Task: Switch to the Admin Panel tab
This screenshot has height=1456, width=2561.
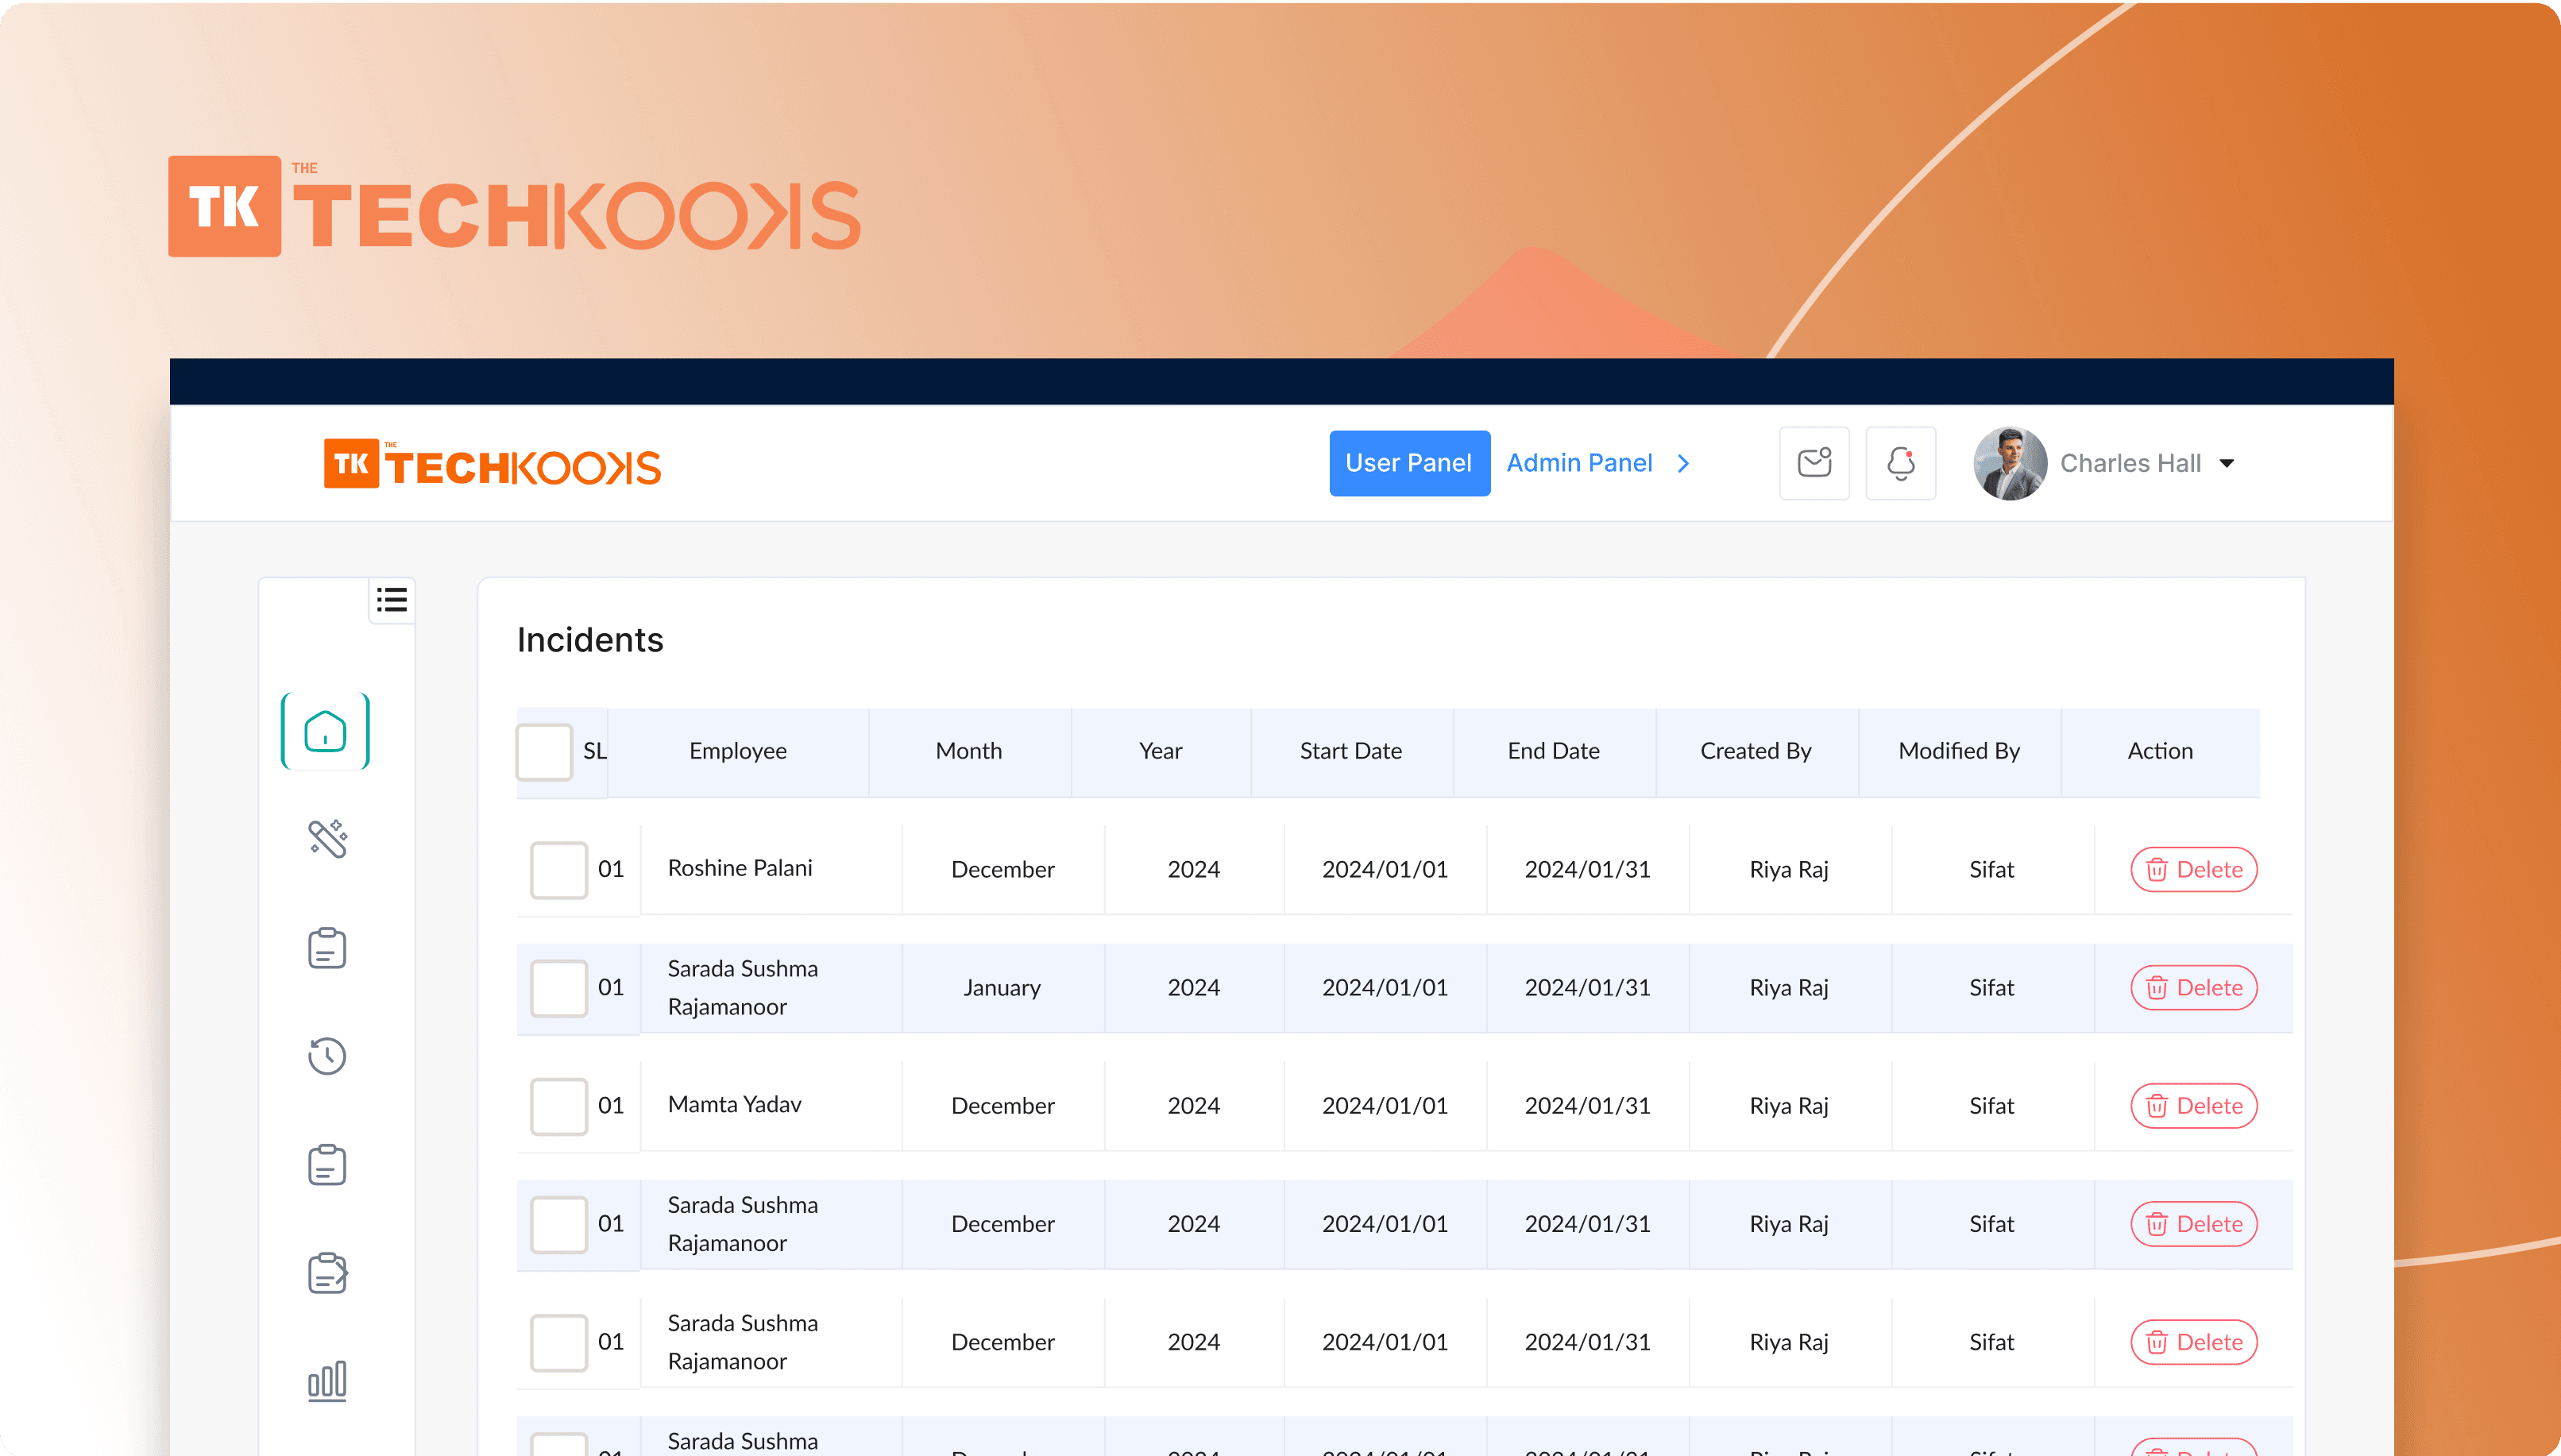Action: pyautogui.click(x=1579, y=463)
